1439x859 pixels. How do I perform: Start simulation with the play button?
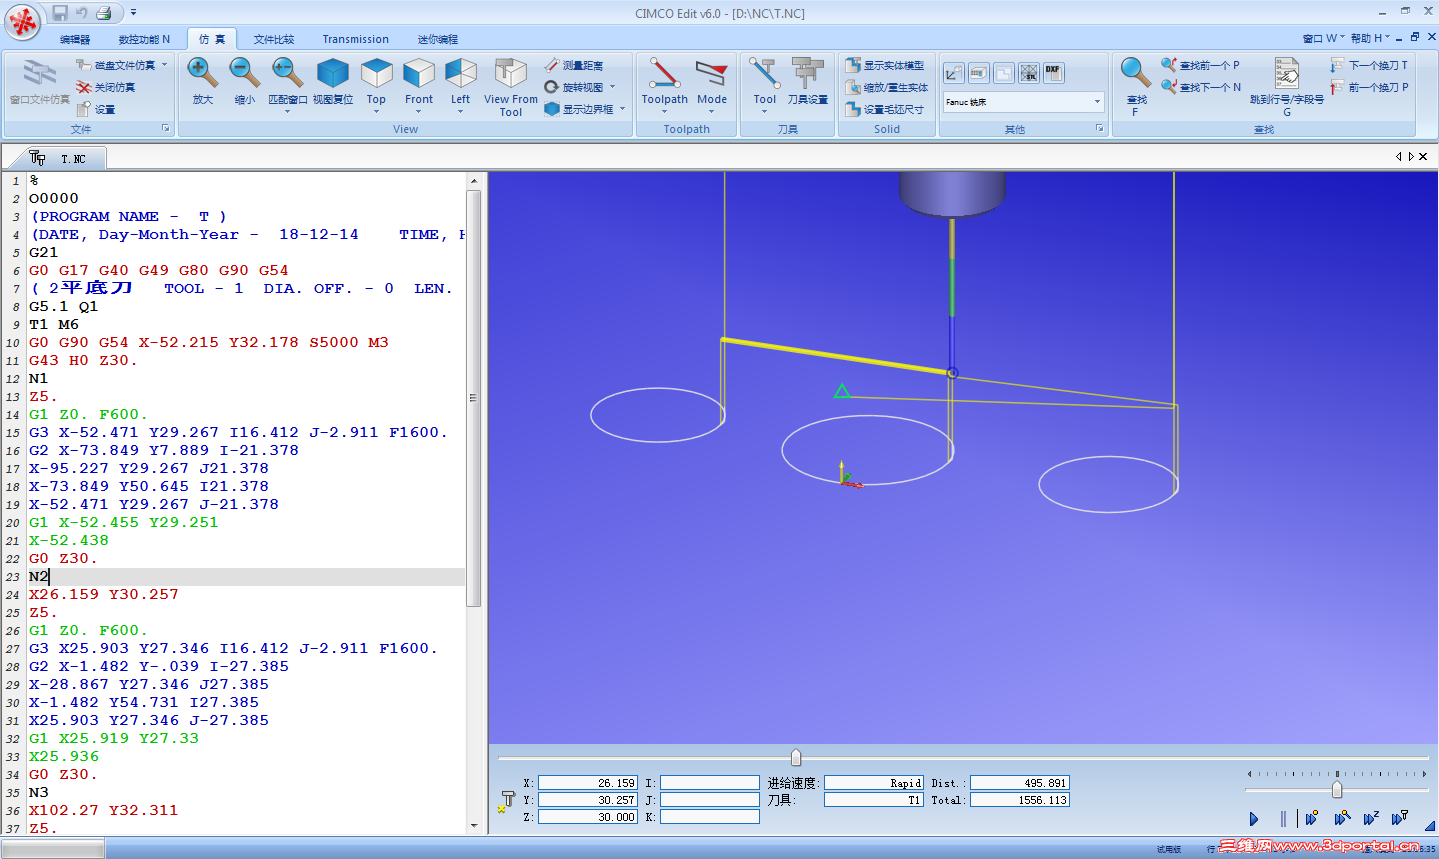[x=1254, y=819]
